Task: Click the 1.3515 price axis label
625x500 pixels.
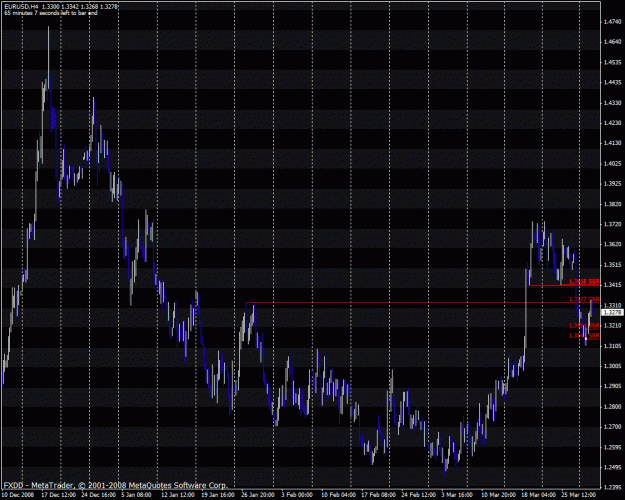Action: pos(613,265)
